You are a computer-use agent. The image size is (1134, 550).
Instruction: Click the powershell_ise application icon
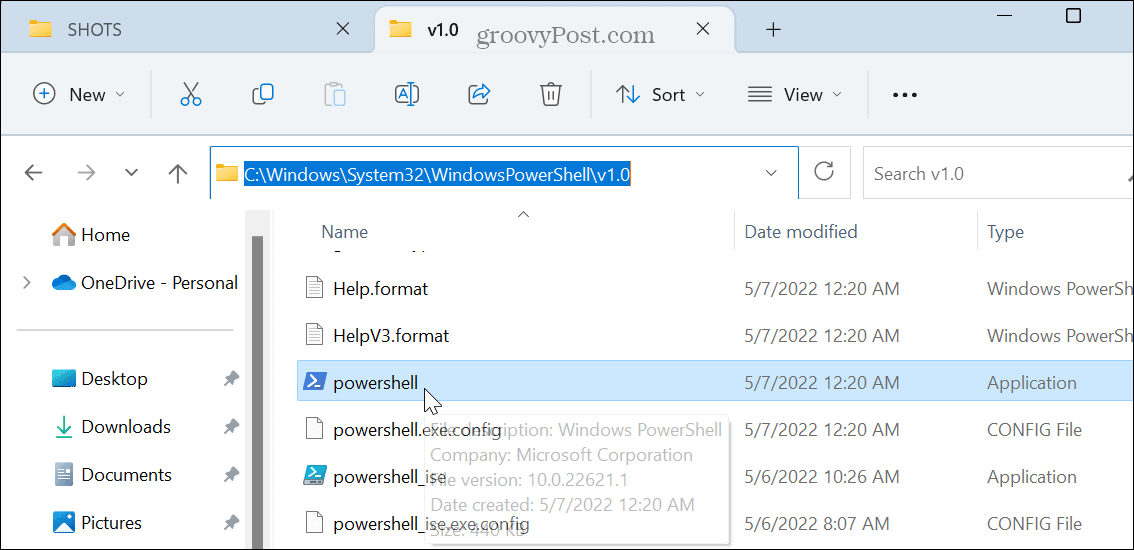click(314, 476)
